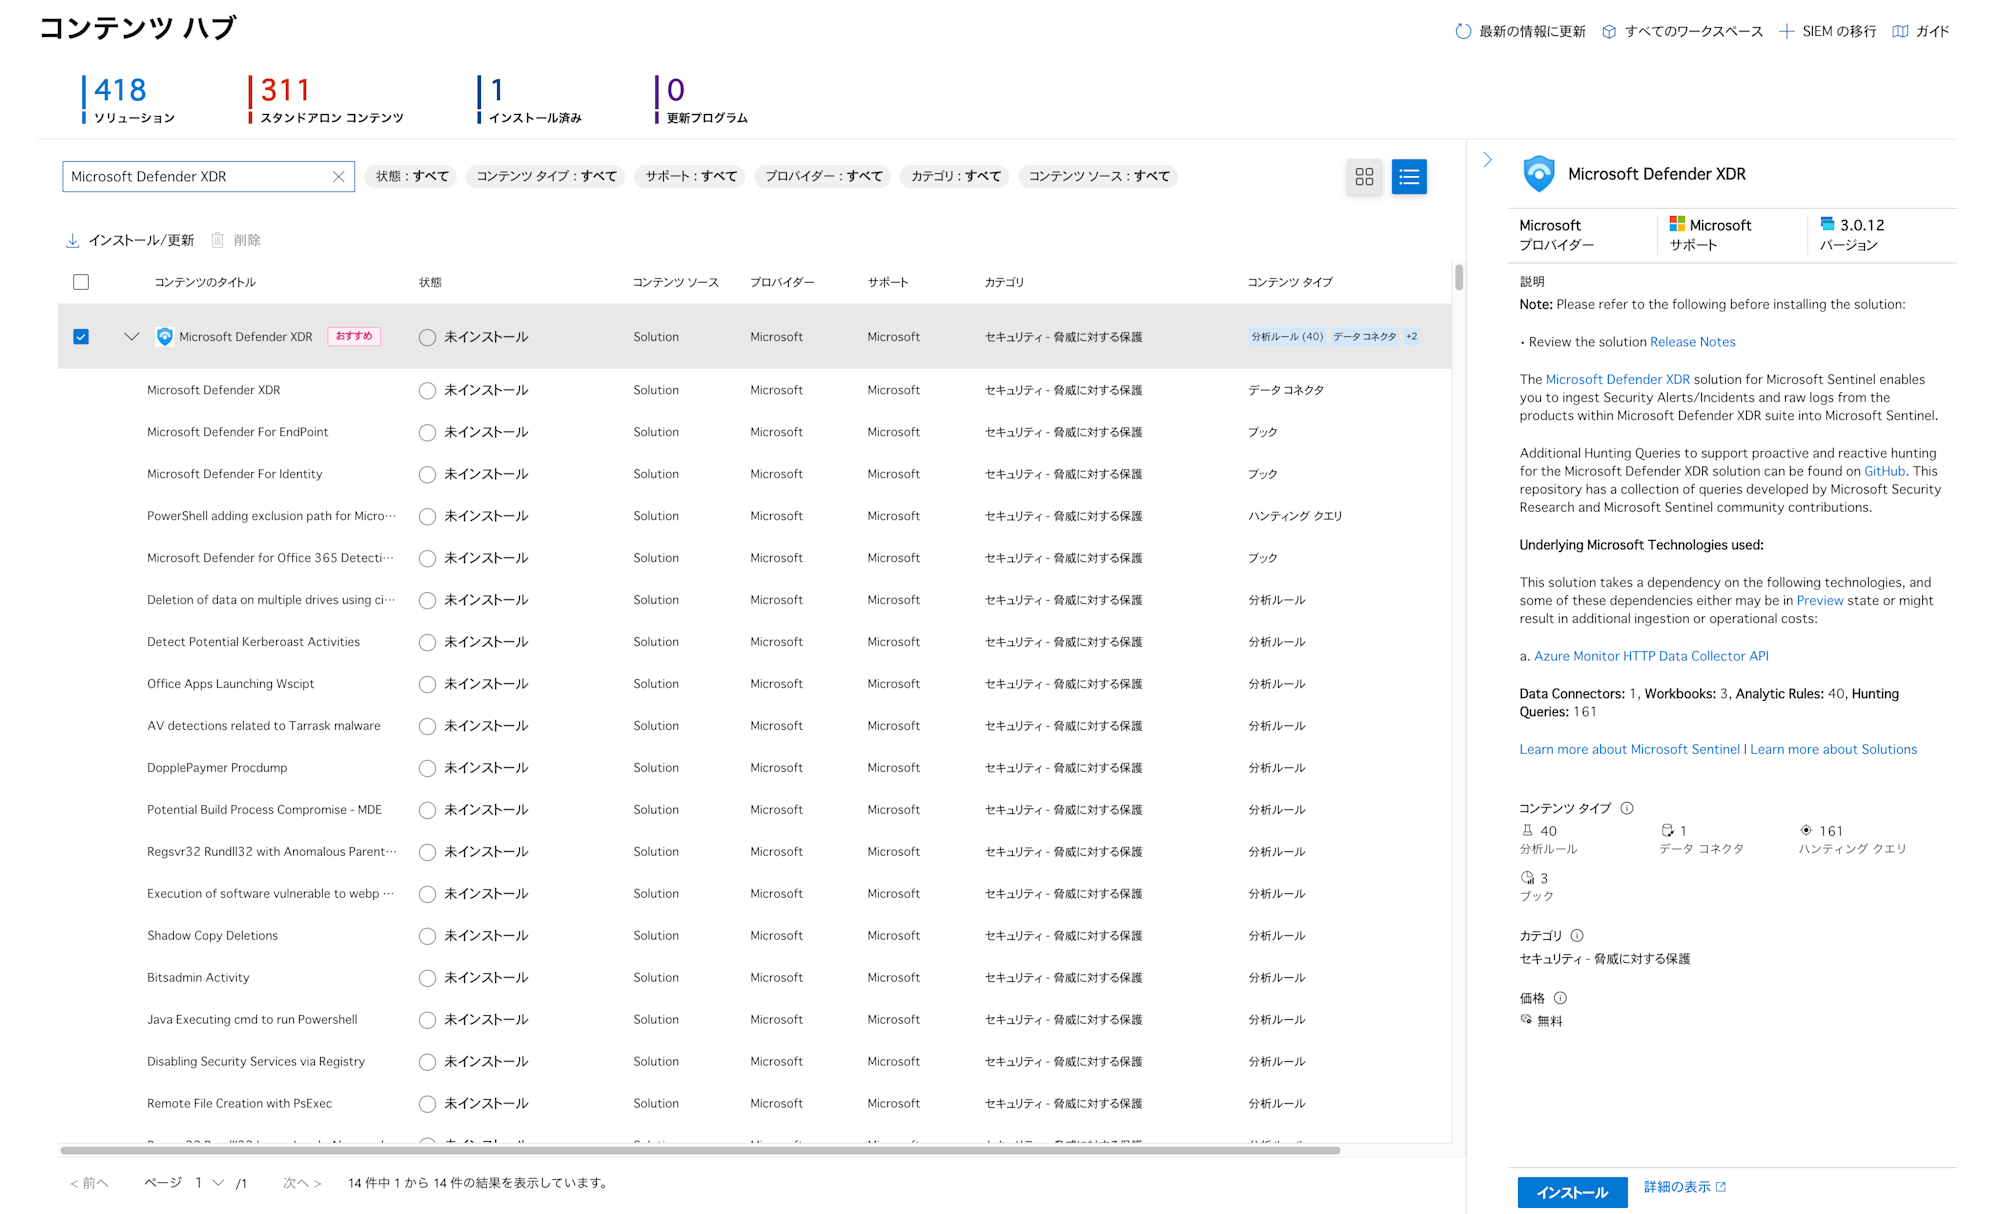Click the horizontal scrollbar below the table
Screen dimensions: 2000x1214
(700, 1150)
